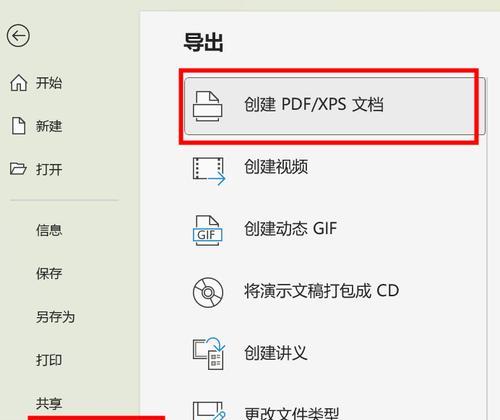Click the new document icon beside 新建
The width and height of the screenshot is (500, 420).
[x=19, y=126]
